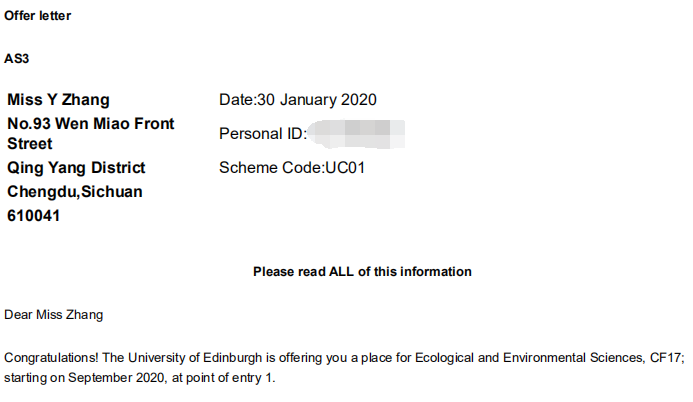This screenshot has width=693, height=402.
Task: Click the Personal ID label
Action: 262,134
